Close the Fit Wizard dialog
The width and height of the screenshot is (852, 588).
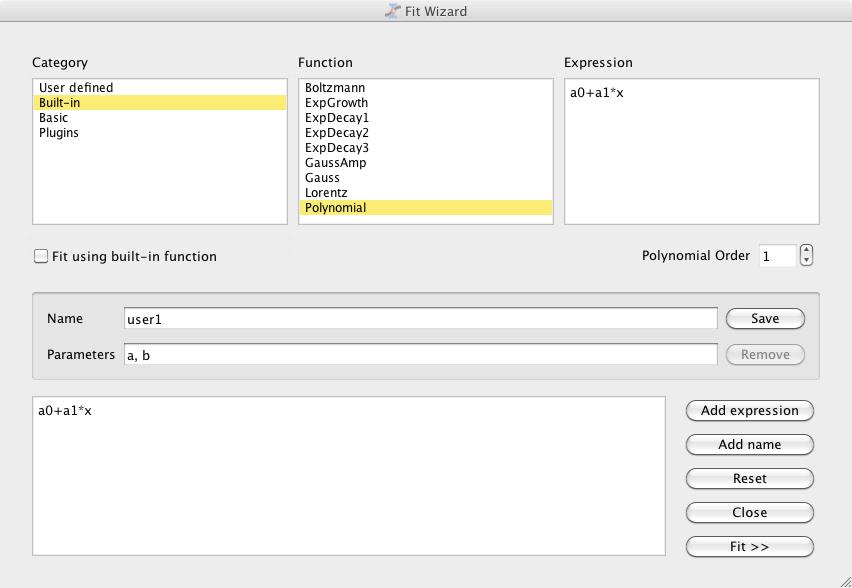(x=750, y=513)
